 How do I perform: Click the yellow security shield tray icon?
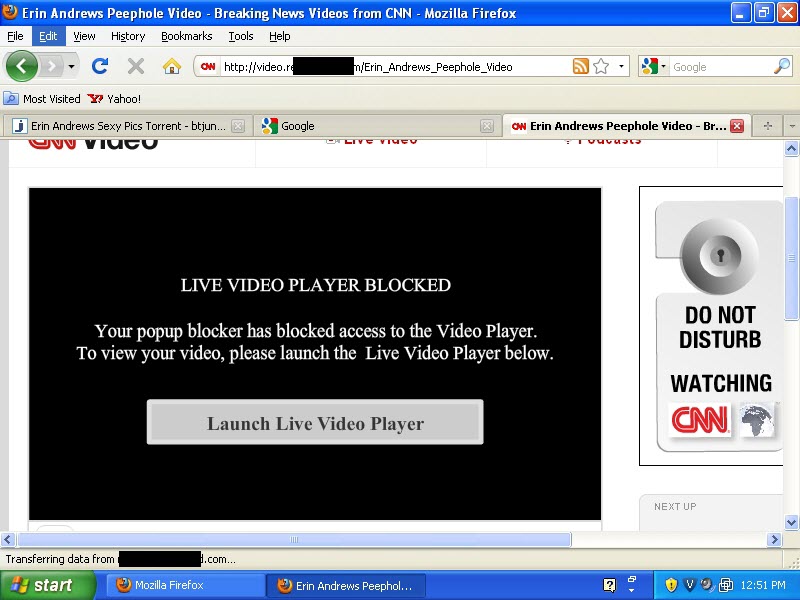click(x=671, y=585)
